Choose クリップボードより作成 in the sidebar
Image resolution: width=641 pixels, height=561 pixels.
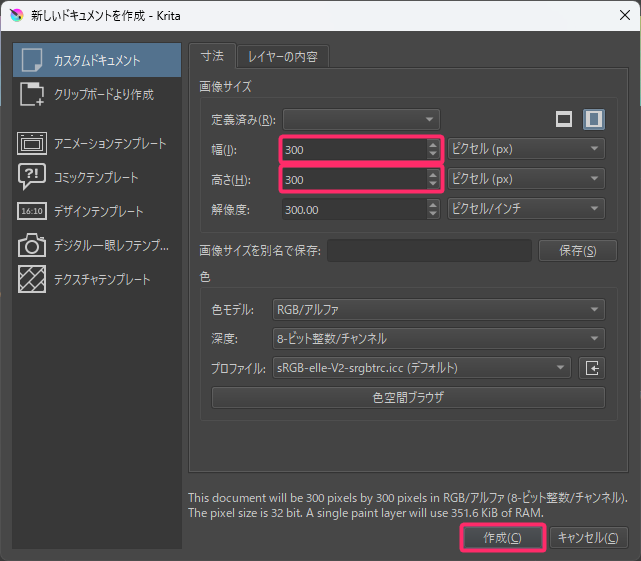tap(97, 94)
